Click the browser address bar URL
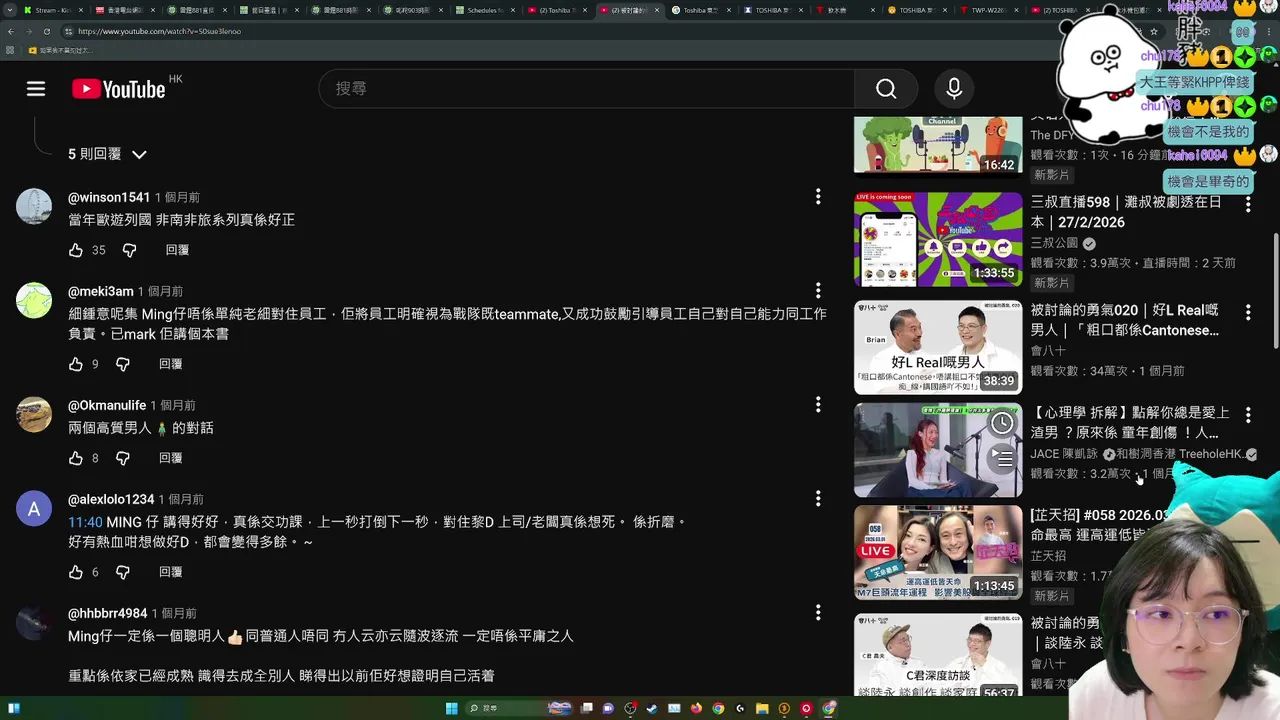This screenshot has width=1280, height=720. (x=160, y=31)
